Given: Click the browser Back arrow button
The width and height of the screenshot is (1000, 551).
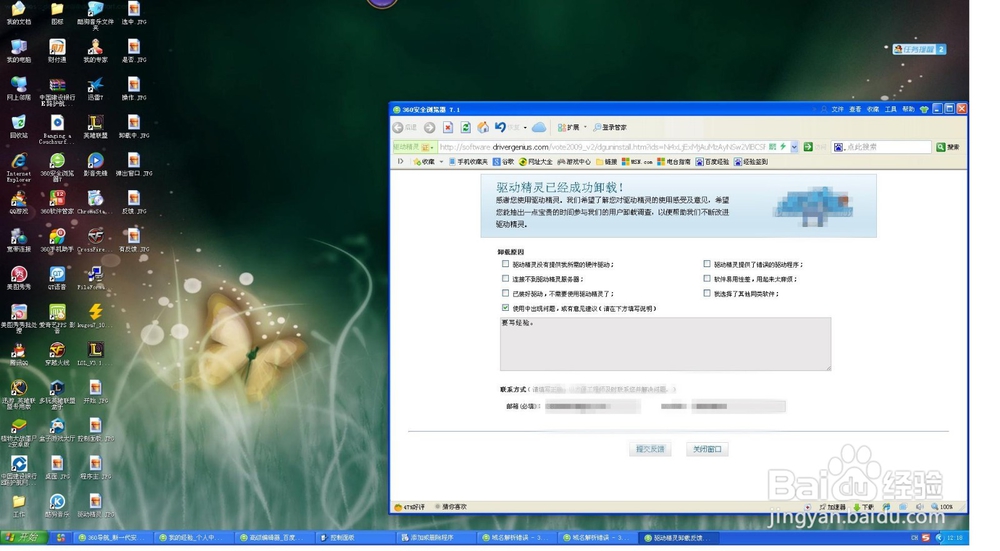Looking at the screenshot, I should 399,128.
